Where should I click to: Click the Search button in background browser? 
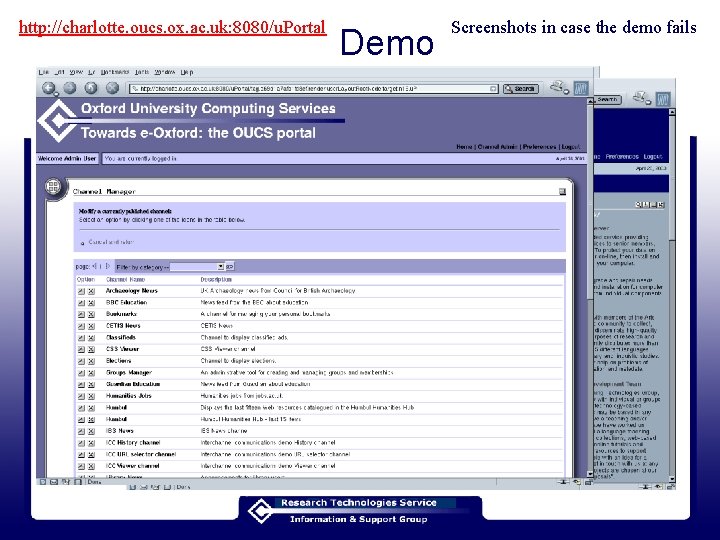coord(608,99)
